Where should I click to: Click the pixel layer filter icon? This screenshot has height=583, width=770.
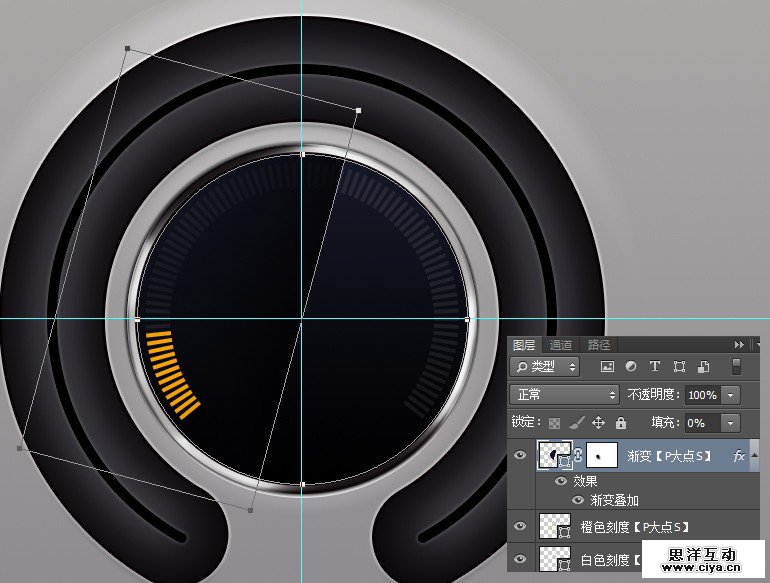pos(609,367)
